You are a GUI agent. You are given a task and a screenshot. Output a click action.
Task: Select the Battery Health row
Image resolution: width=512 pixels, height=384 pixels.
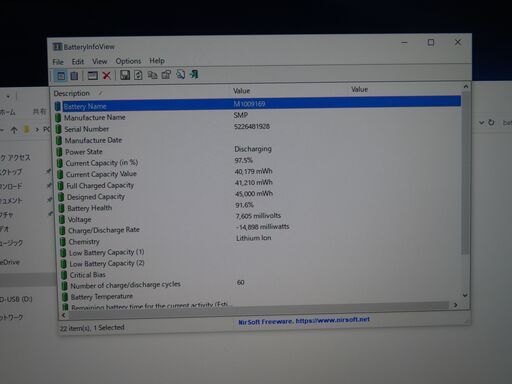pos(260,207)
